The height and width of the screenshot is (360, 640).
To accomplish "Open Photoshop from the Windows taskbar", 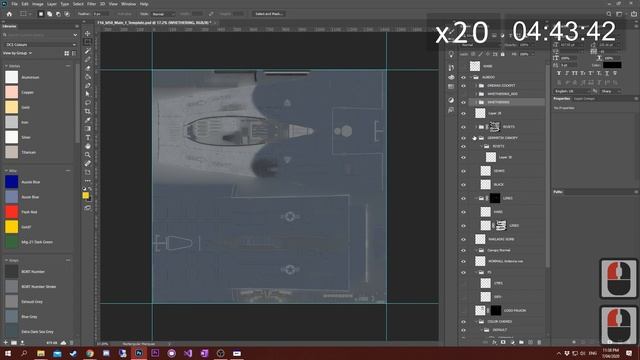I will (x=139, y=353).
